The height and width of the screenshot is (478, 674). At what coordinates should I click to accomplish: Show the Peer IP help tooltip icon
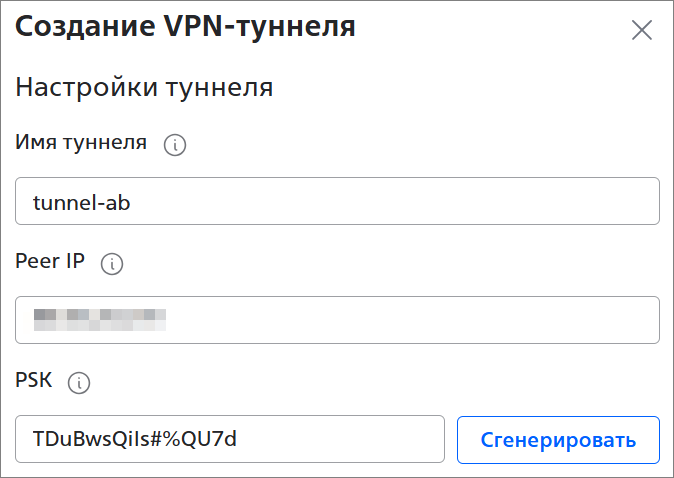click(112, 264)
